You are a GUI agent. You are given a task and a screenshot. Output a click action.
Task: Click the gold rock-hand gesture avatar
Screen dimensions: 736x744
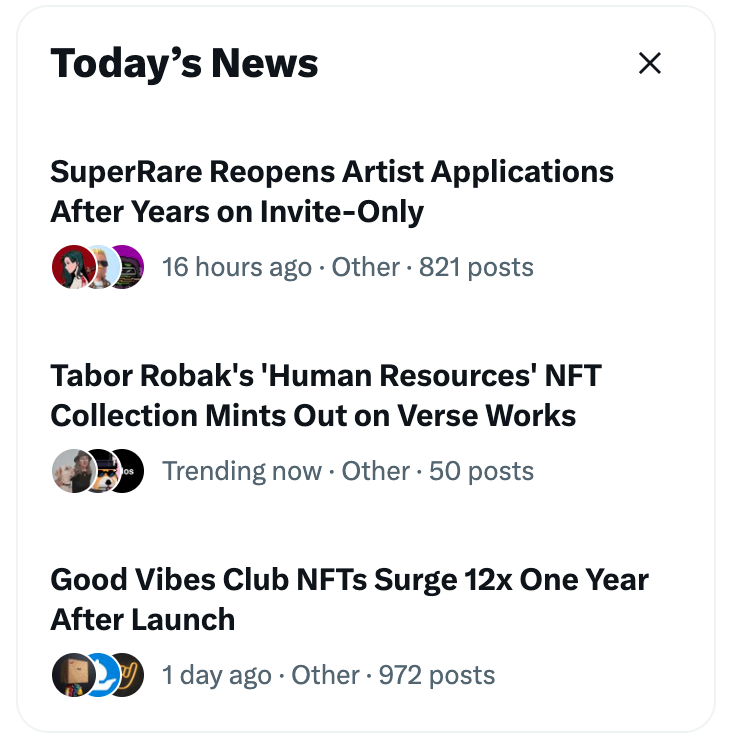pyautogui.click(x=130, y=675)
